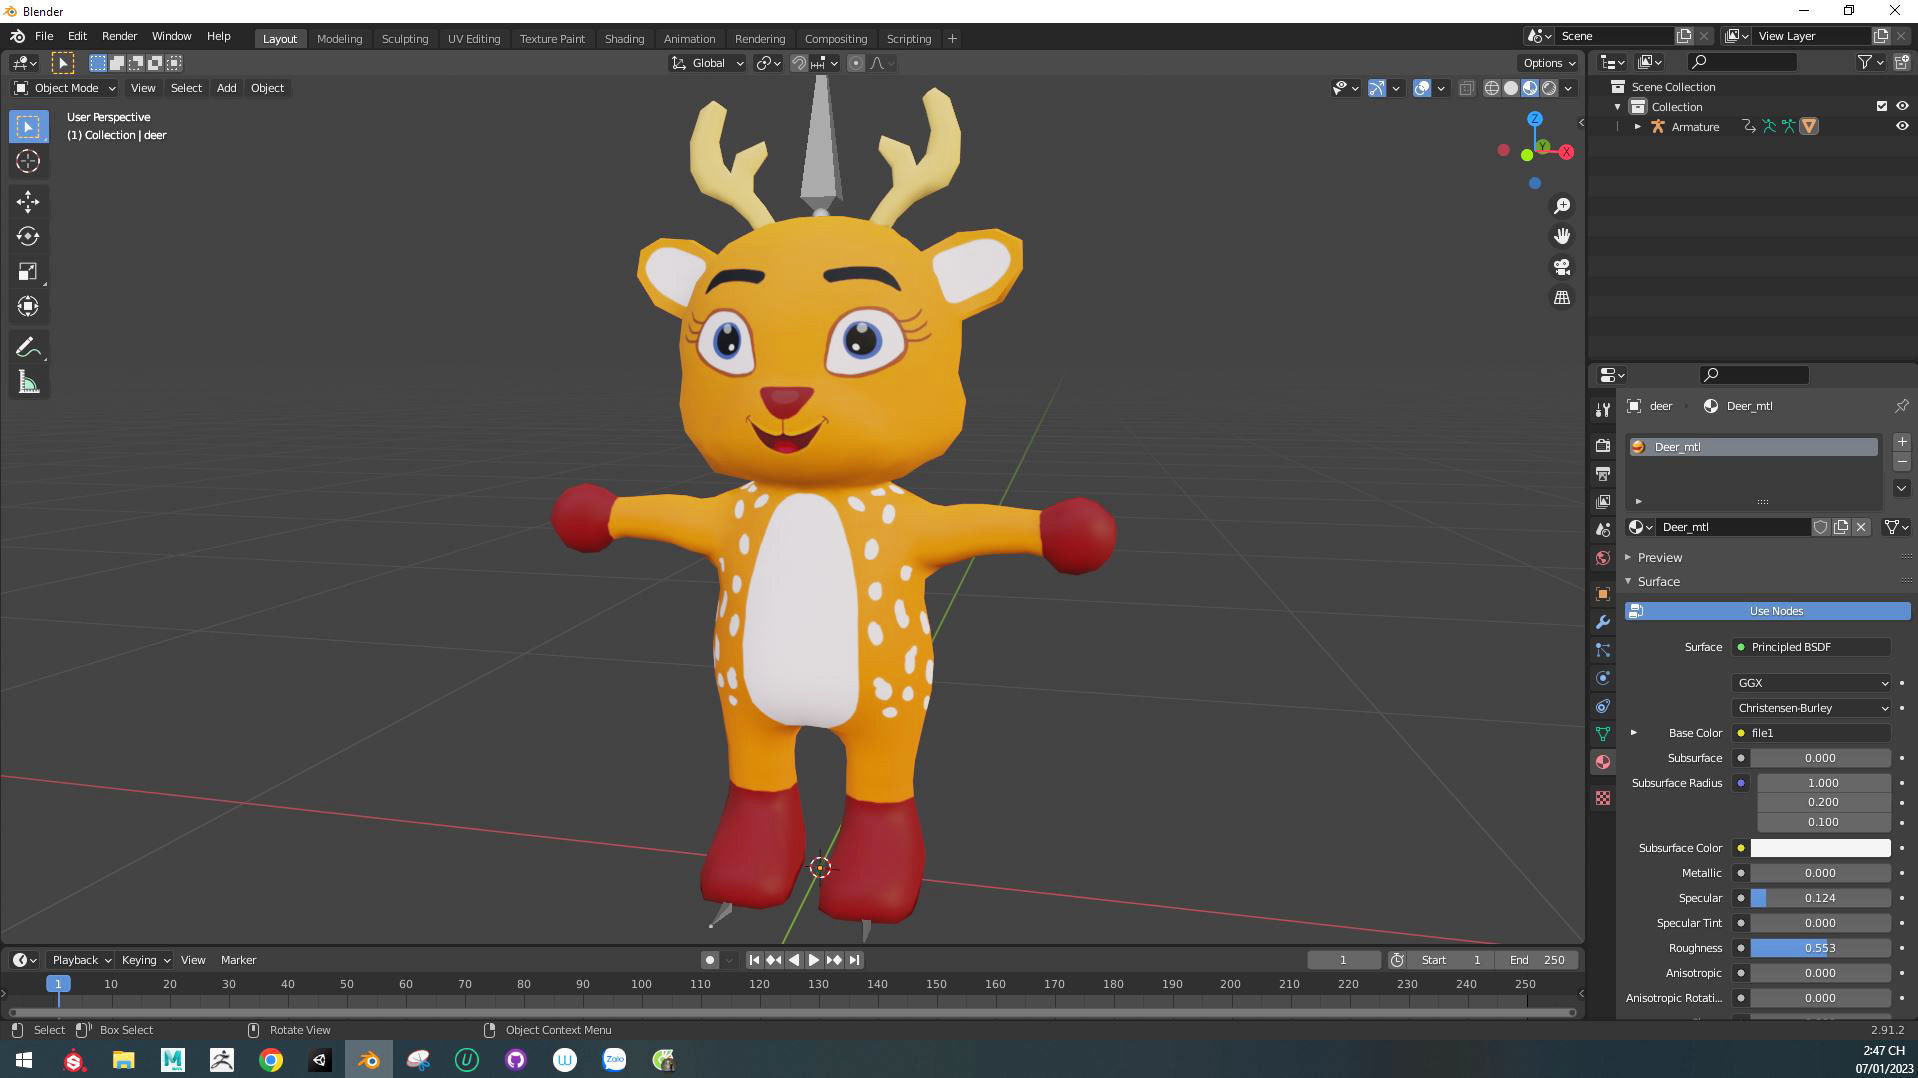The image size is (1918, 1078).
Task: Expand the Preview panel
Action: coord(1659,557)
